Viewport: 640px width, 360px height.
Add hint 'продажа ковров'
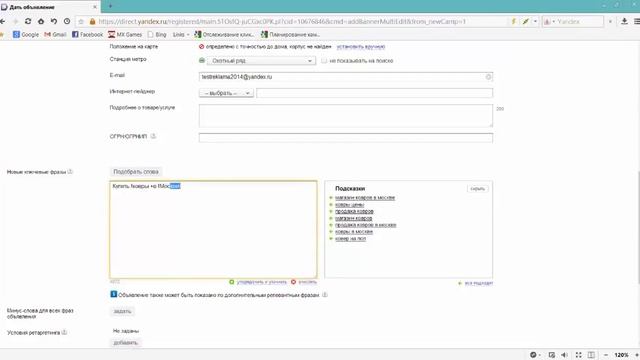354,211
